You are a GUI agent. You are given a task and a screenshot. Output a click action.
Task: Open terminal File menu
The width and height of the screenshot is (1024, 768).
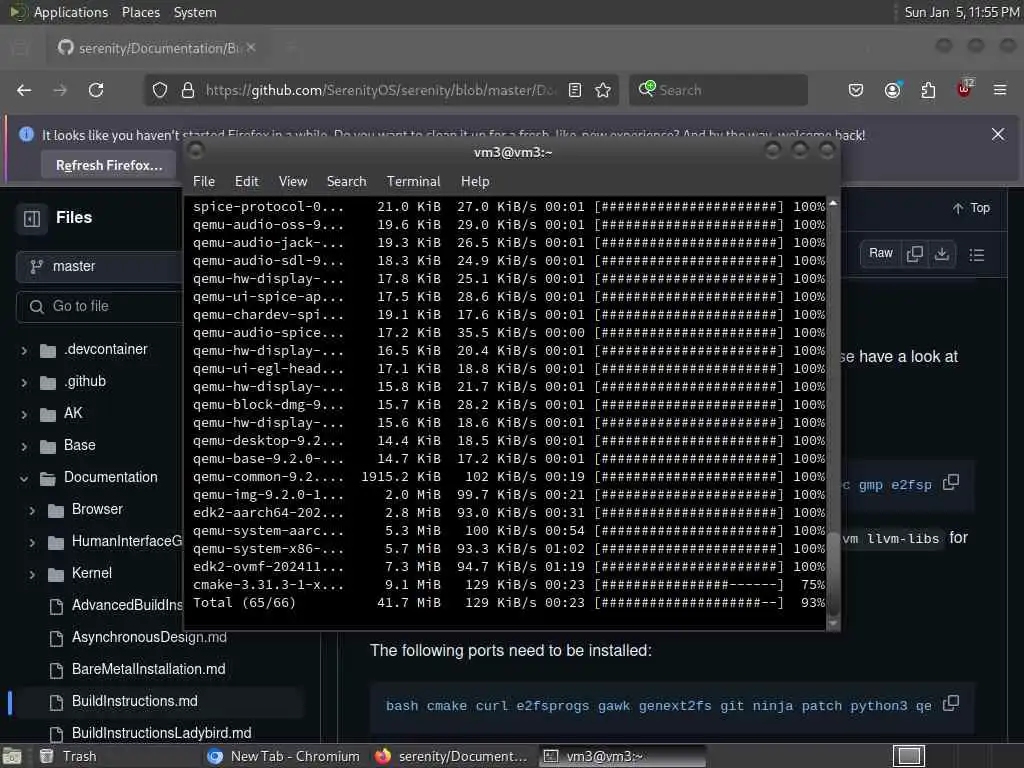tap(204, 182)
